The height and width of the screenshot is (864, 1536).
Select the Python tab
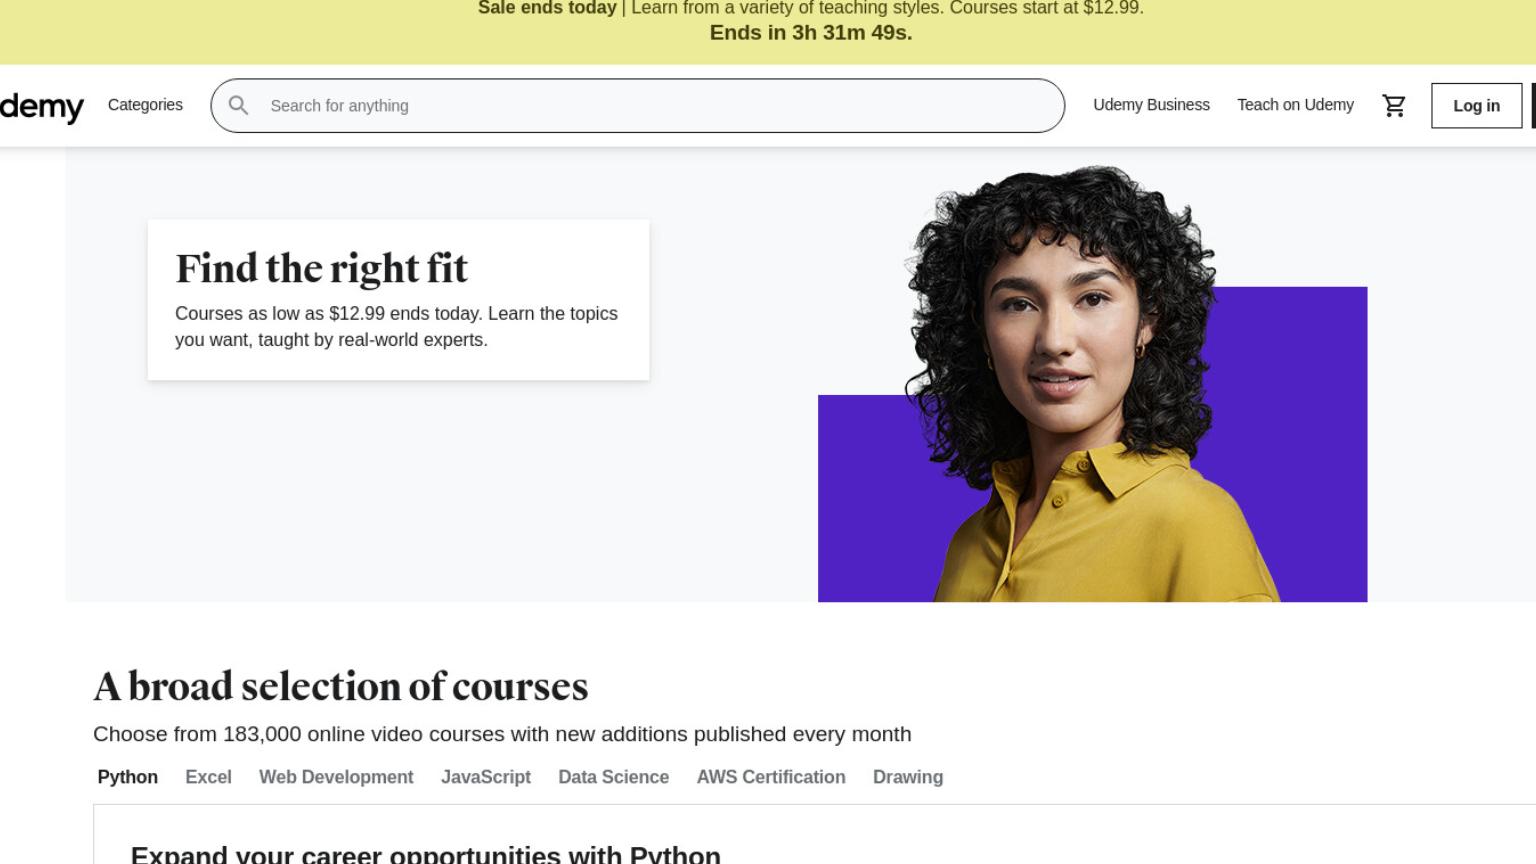click(x=128, y=777)
